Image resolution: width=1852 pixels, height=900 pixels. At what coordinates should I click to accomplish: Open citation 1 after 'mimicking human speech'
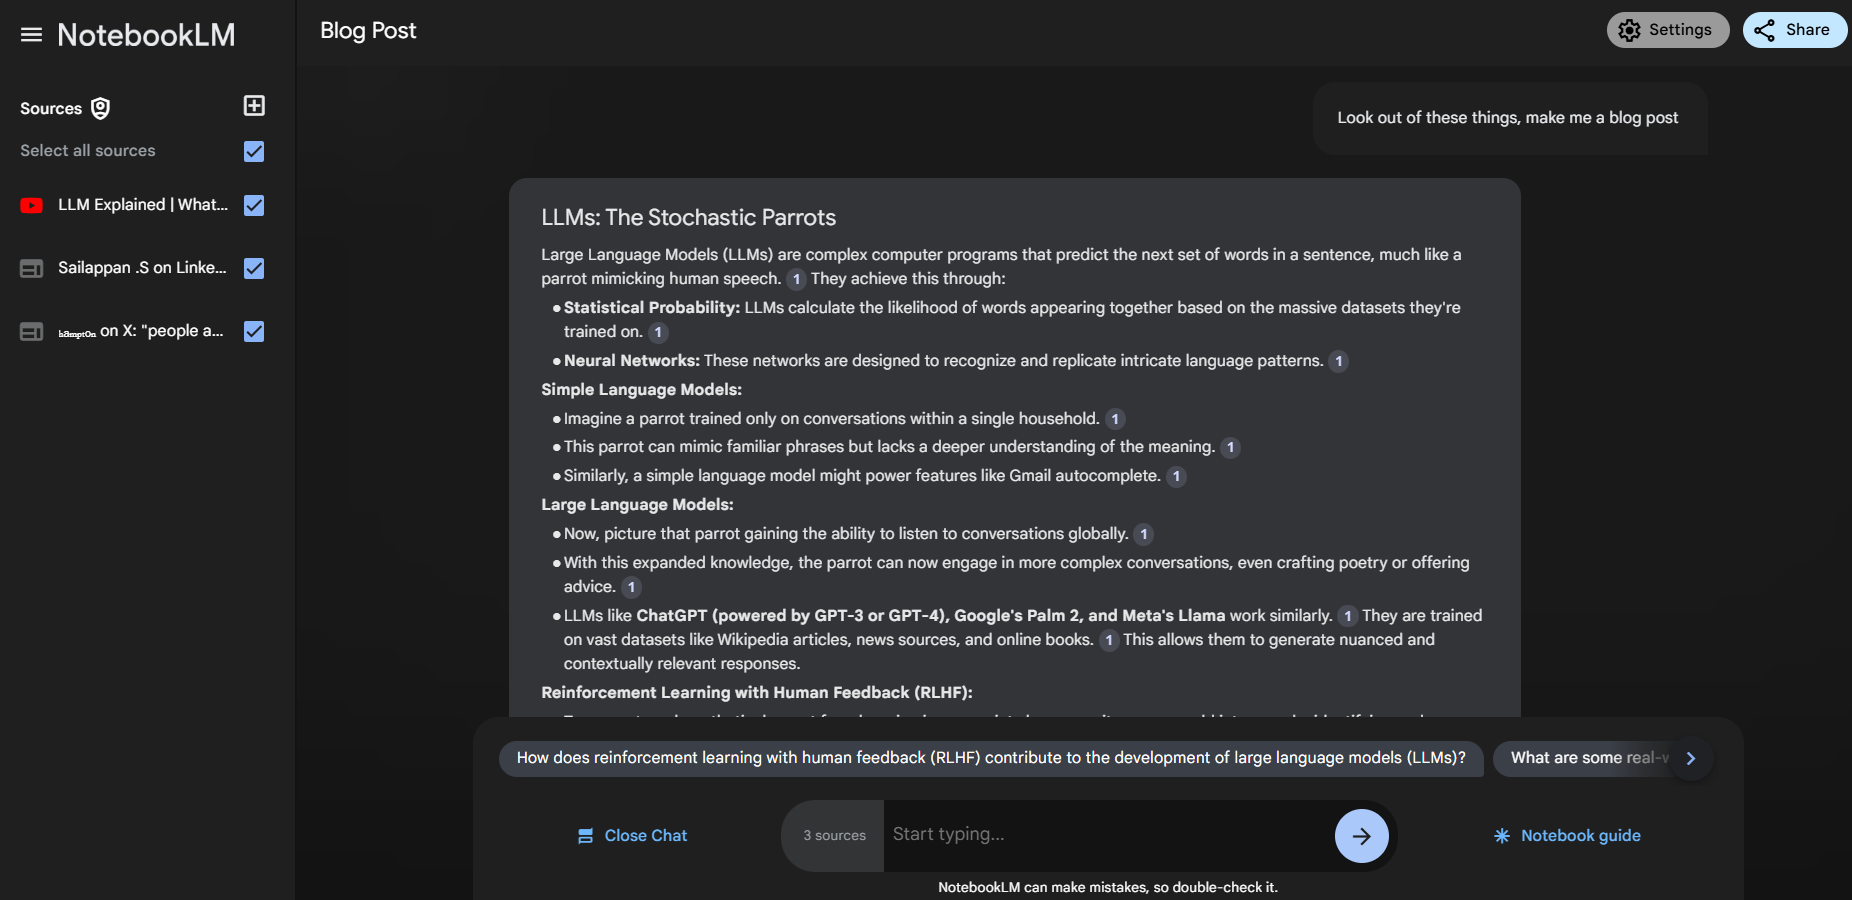click(x=796, y=279)
